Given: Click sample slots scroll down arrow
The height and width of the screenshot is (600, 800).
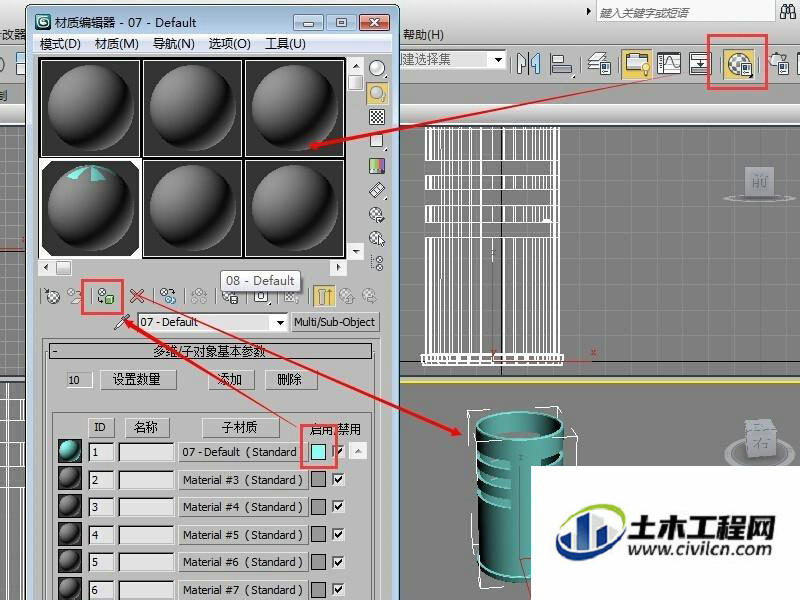Looking at the screenshot, I should point(356,251).
